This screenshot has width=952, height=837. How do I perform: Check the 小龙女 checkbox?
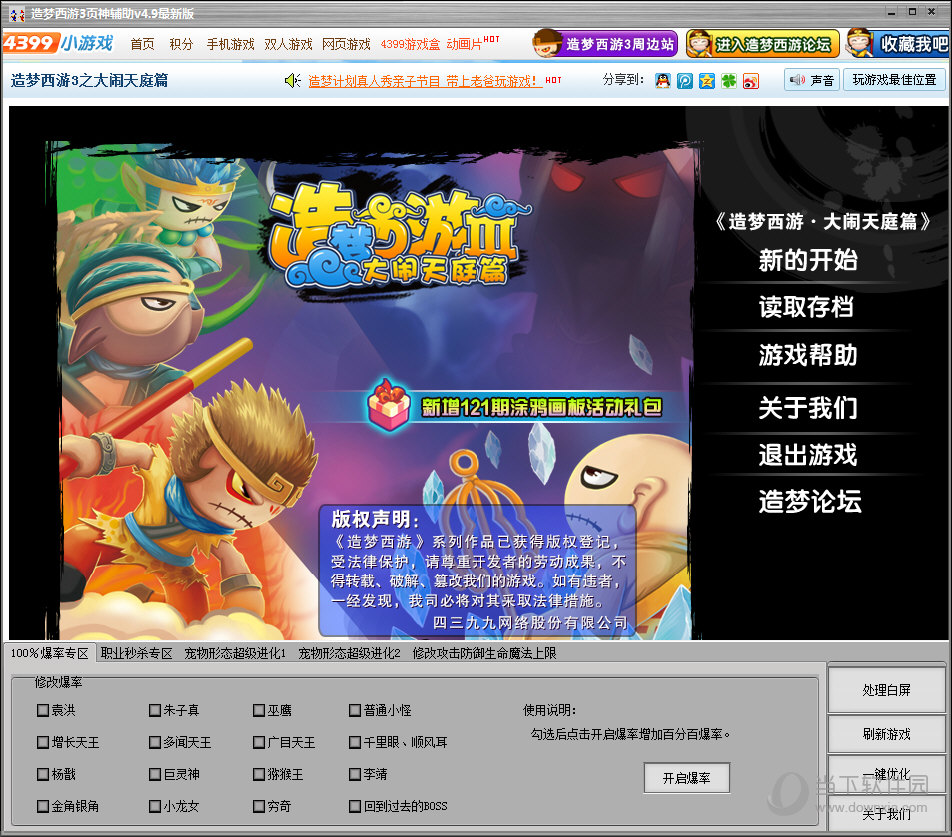coord(155,807)
